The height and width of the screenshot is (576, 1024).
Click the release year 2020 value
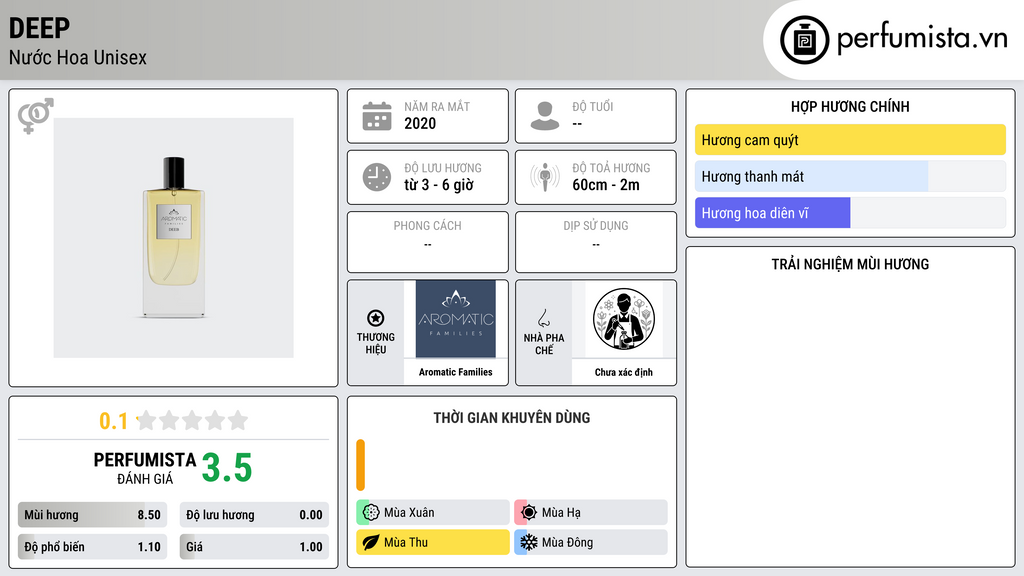tap(420, 123)
